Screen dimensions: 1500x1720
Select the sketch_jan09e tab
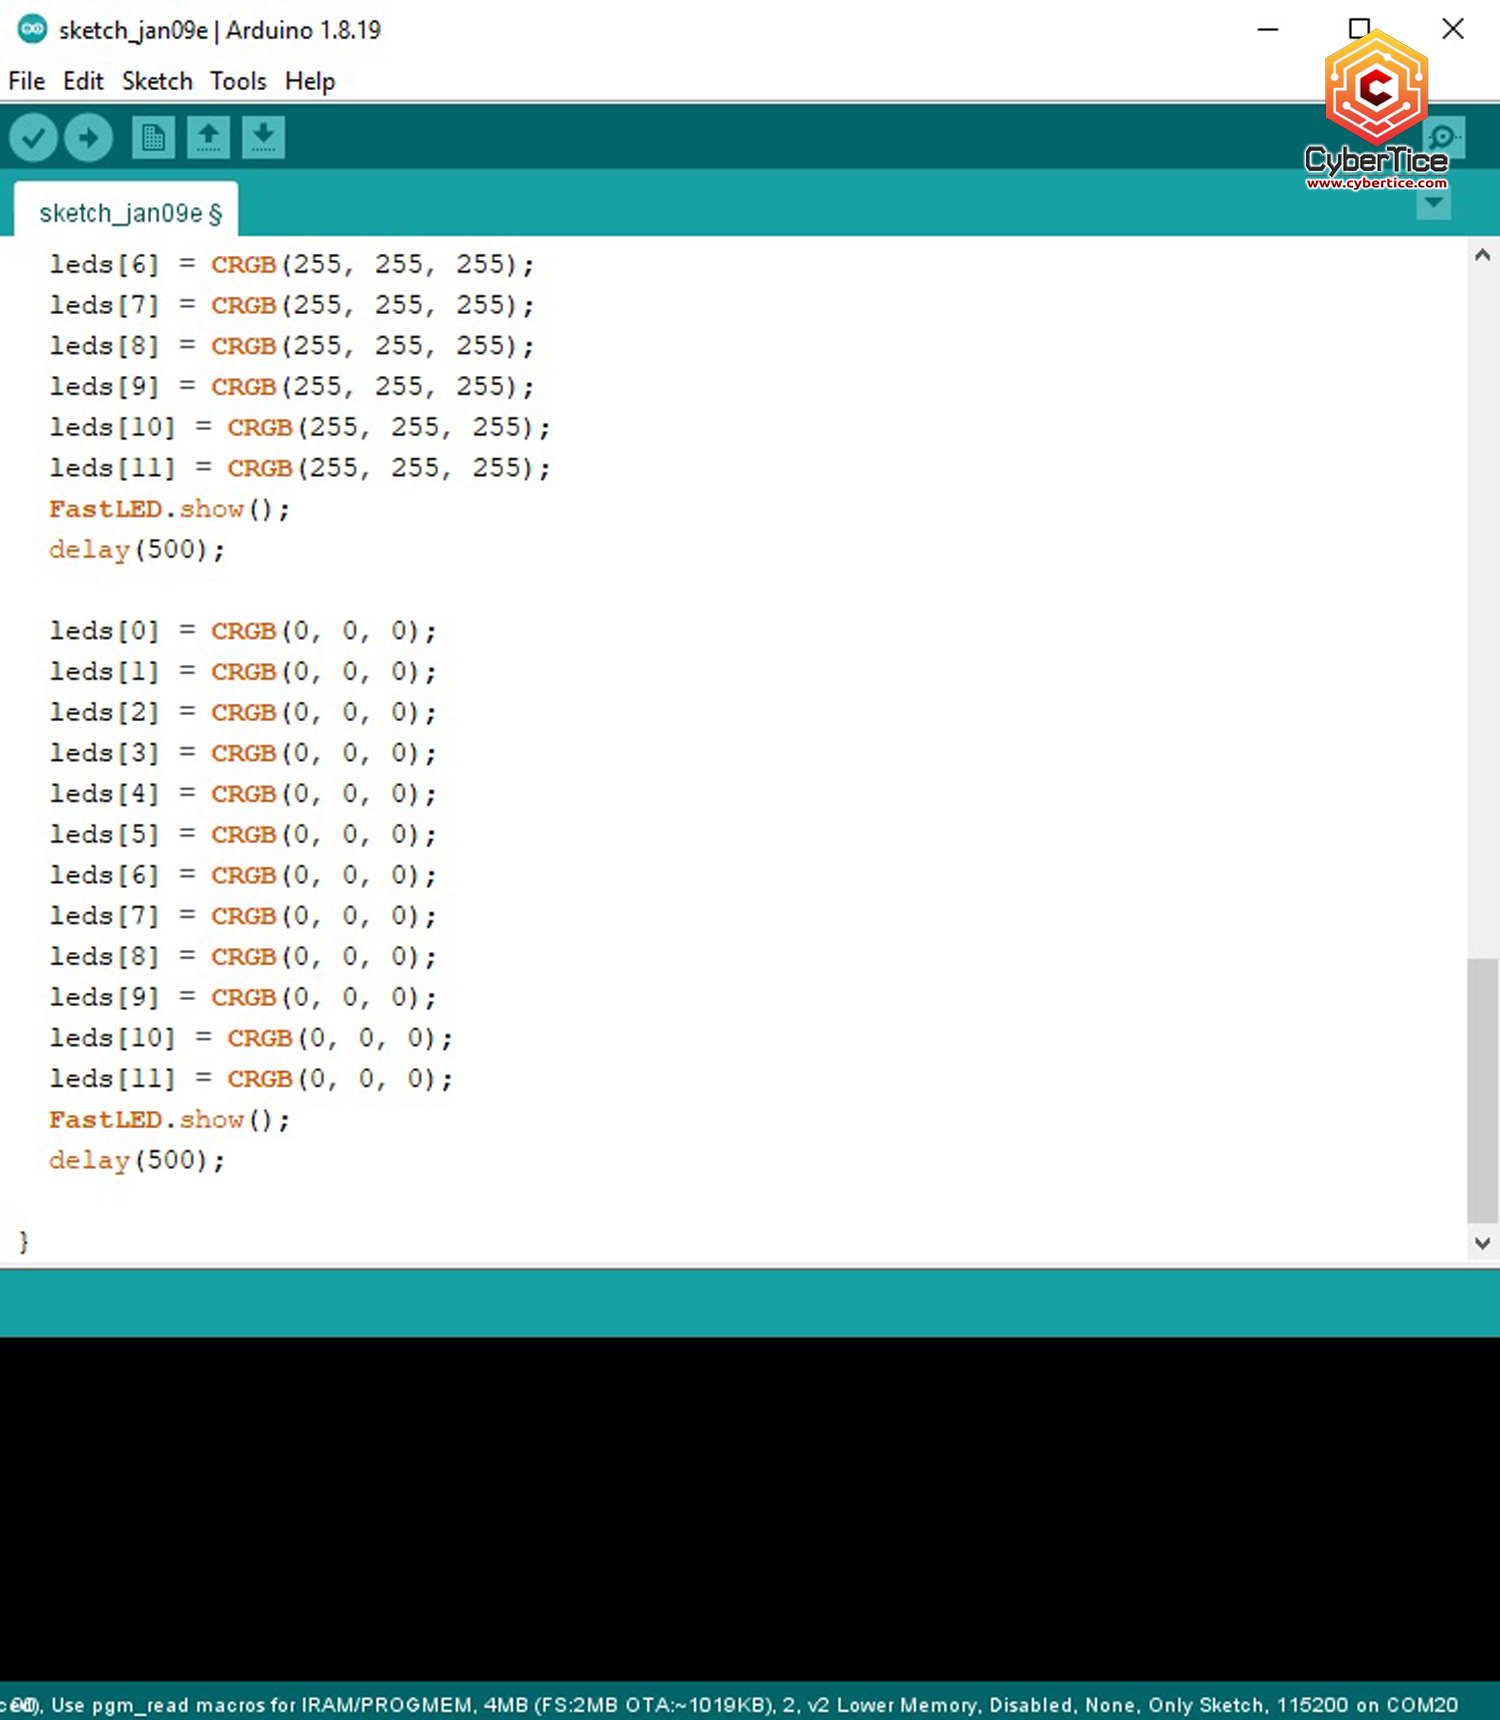click(x=127, y=213)
